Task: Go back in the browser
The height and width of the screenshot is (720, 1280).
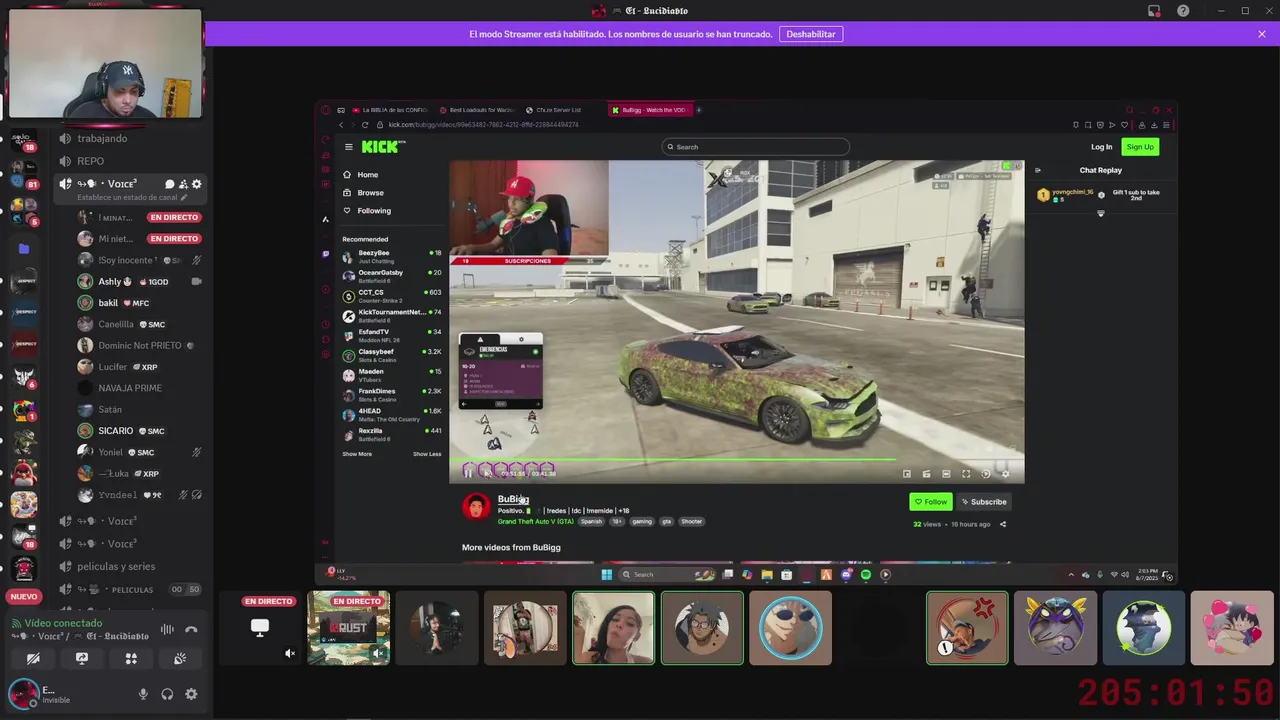Action: [x=341, y=125]
